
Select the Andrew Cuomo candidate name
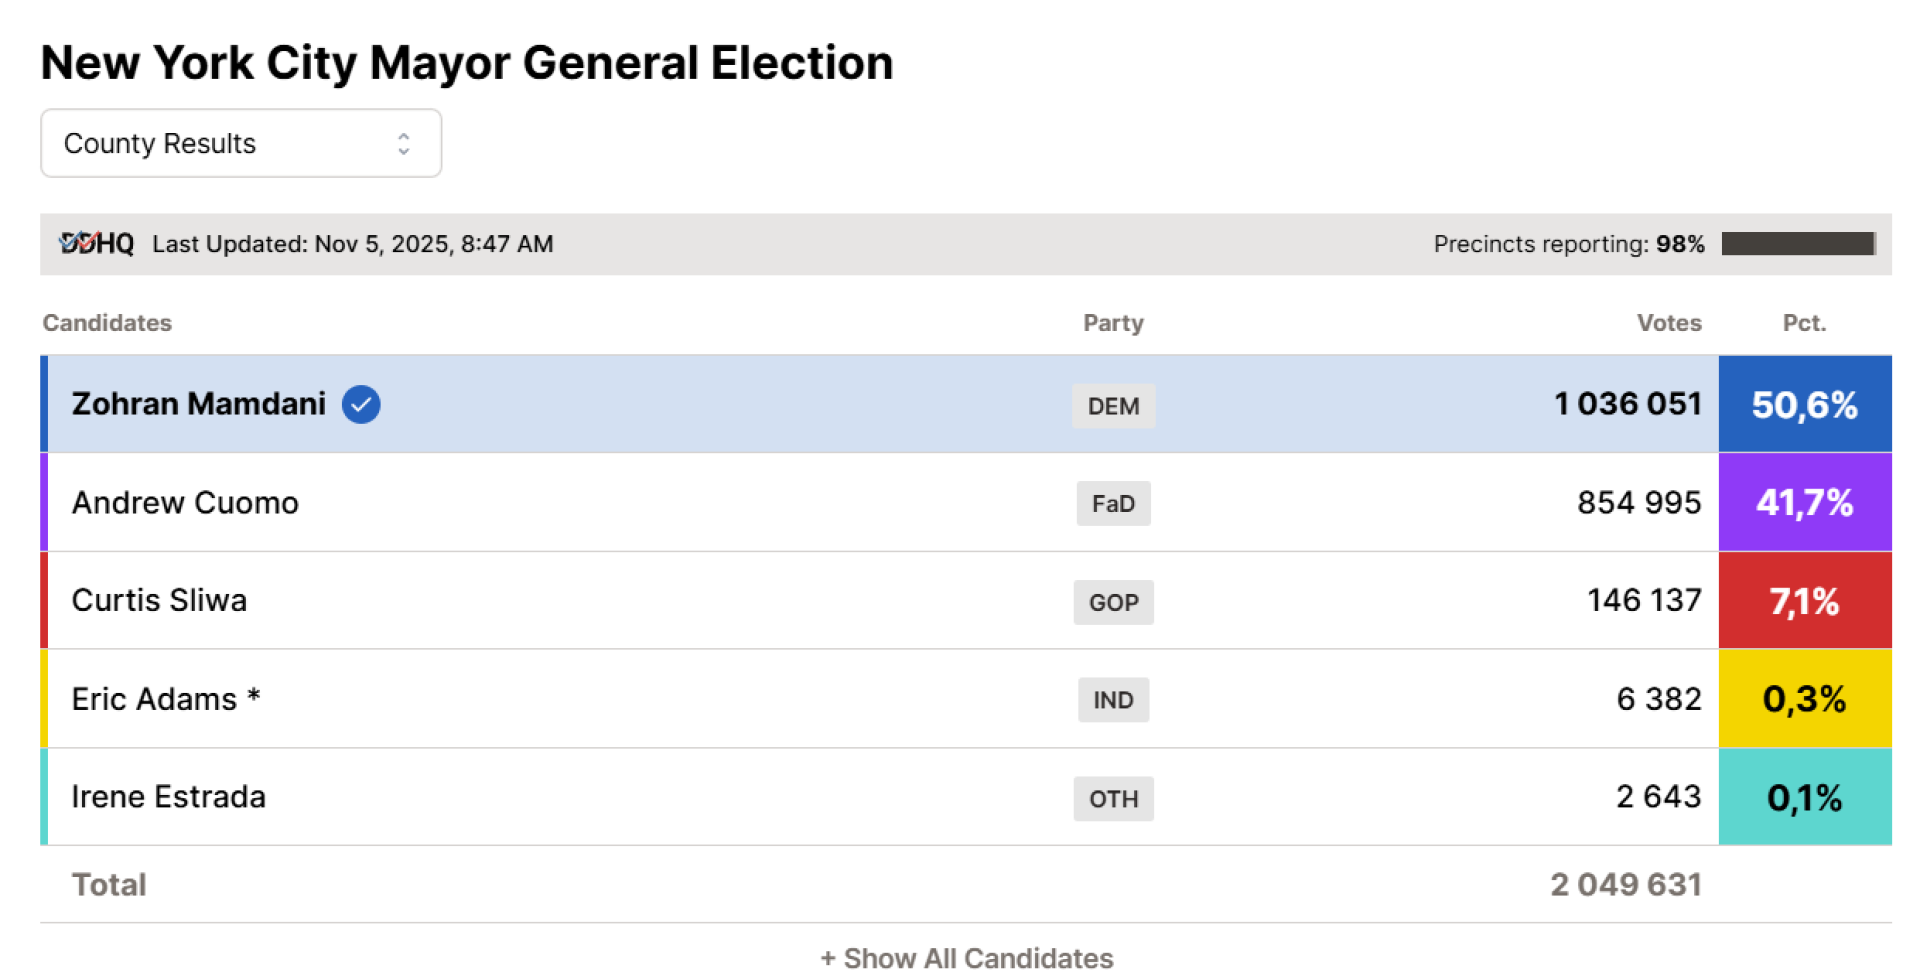pyautogui.click(x=185, y=502)
